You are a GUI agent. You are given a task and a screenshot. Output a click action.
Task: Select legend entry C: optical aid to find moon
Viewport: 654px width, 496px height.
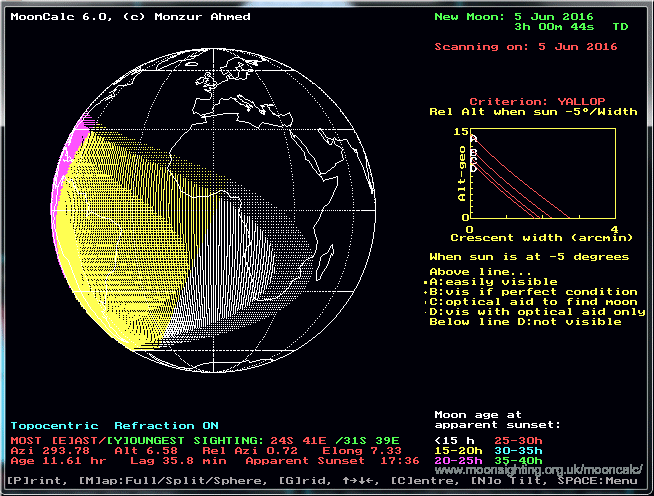click(533, 302)
